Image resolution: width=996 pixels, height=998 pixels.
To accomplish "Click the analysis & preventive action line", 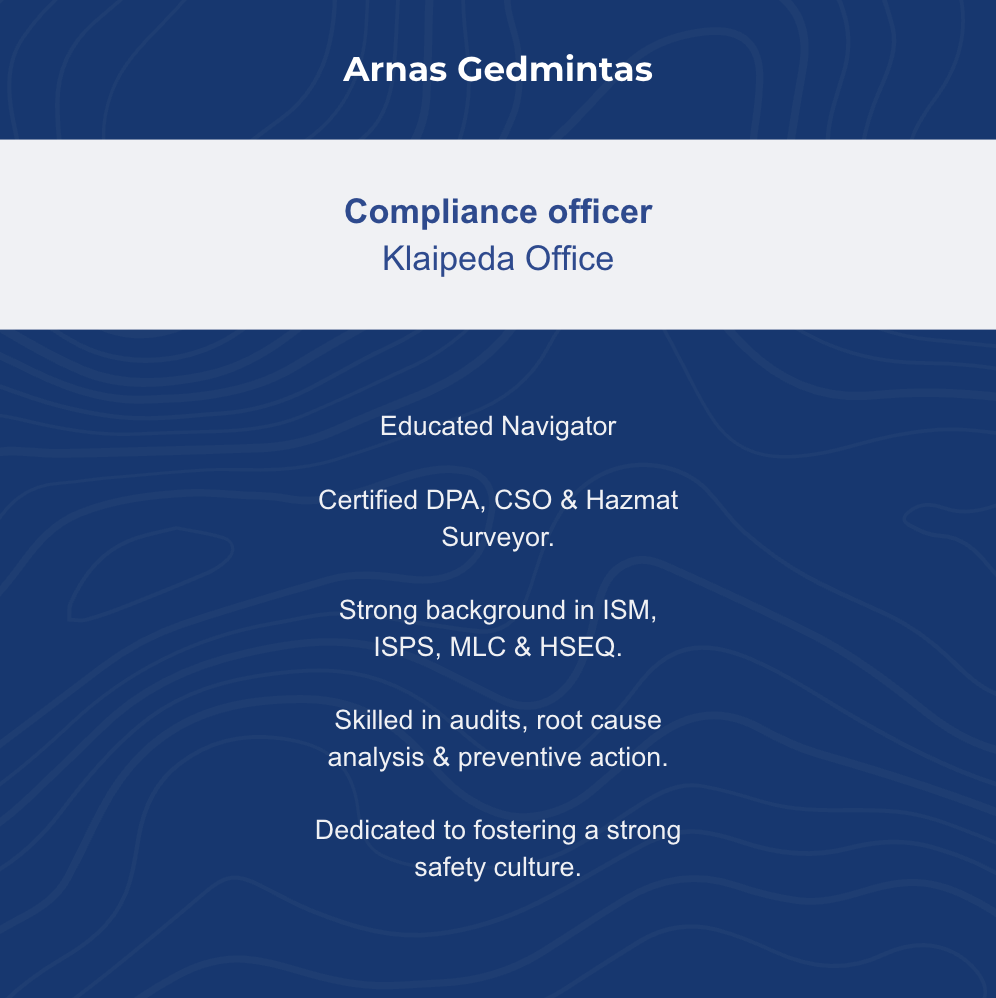I will click(x=497, y=757).
